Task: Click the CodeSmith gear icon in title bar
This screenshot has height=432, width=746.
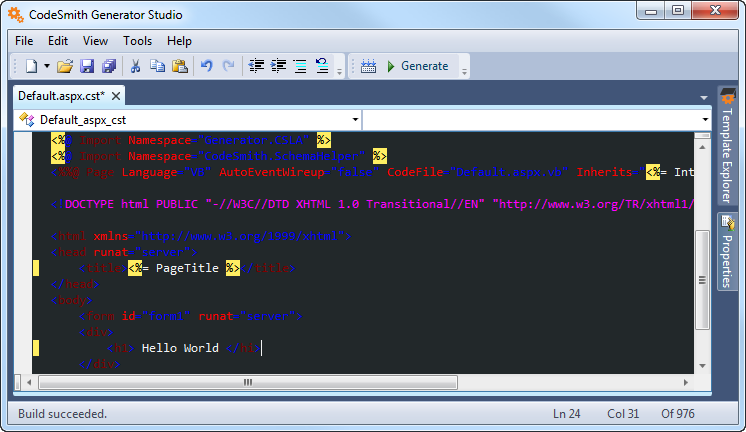Action: pyautogui.click(x=16, y=15)
